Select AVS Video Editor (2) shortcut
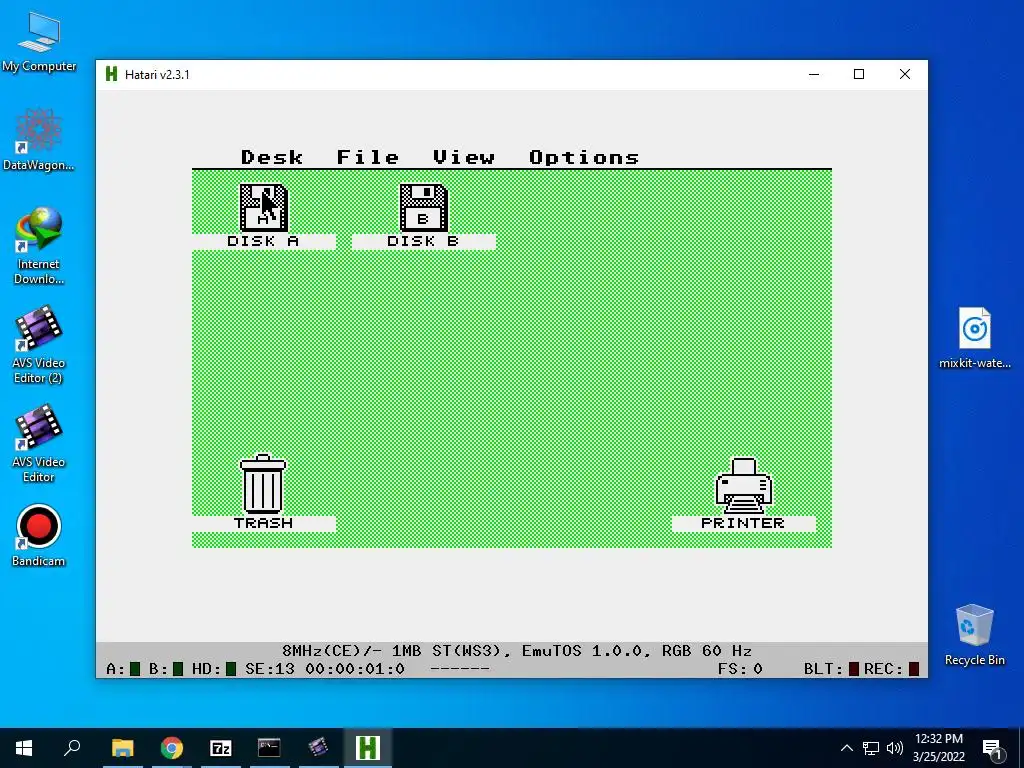The width and height of the screenshot is (1024, 768). tap(39, 345)
